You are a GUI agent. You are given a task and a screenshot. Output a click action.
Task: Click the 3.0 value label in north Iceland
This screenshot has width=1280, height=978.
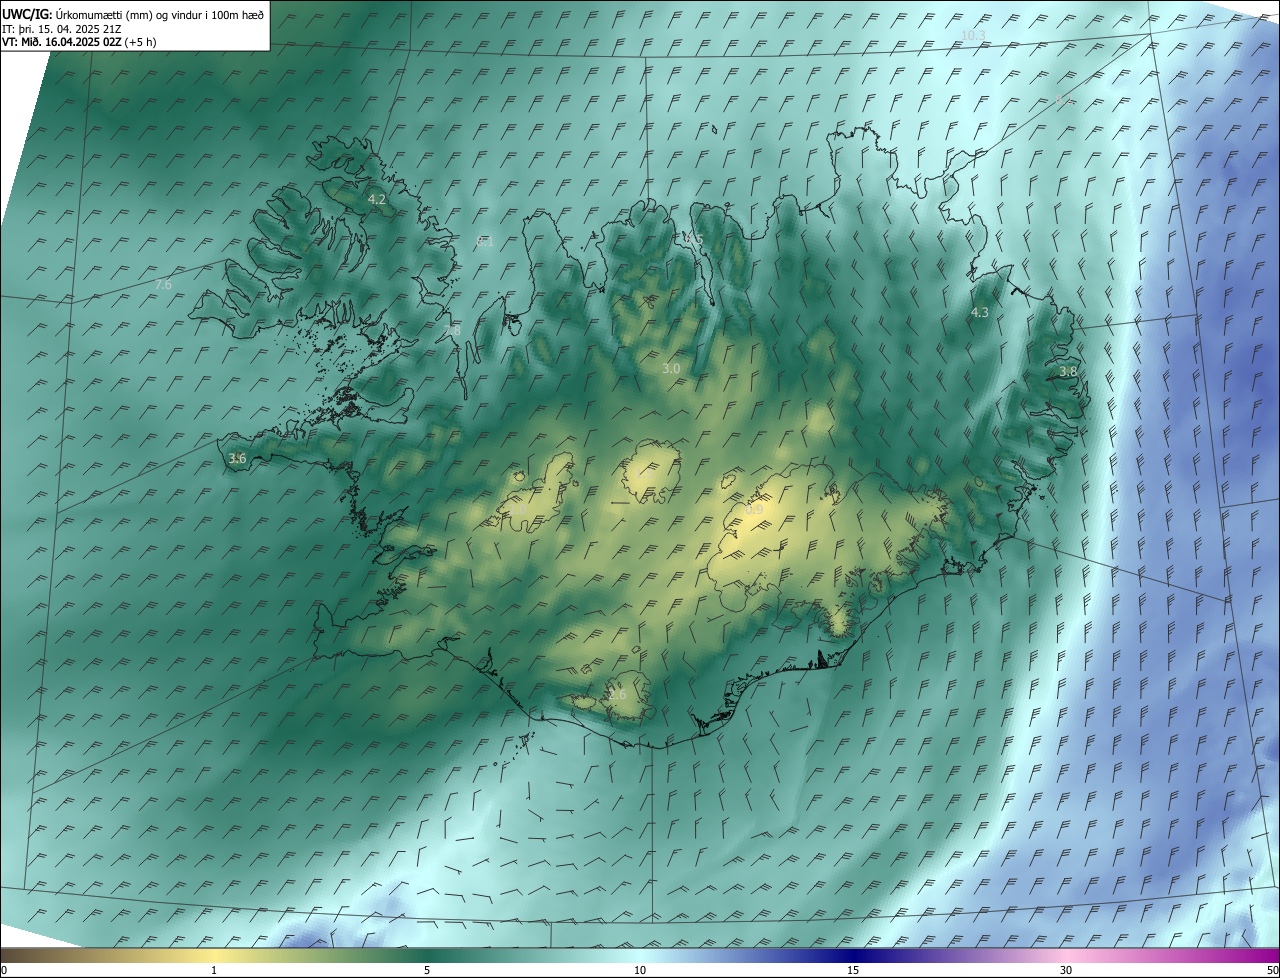click(x=671, y=369)
